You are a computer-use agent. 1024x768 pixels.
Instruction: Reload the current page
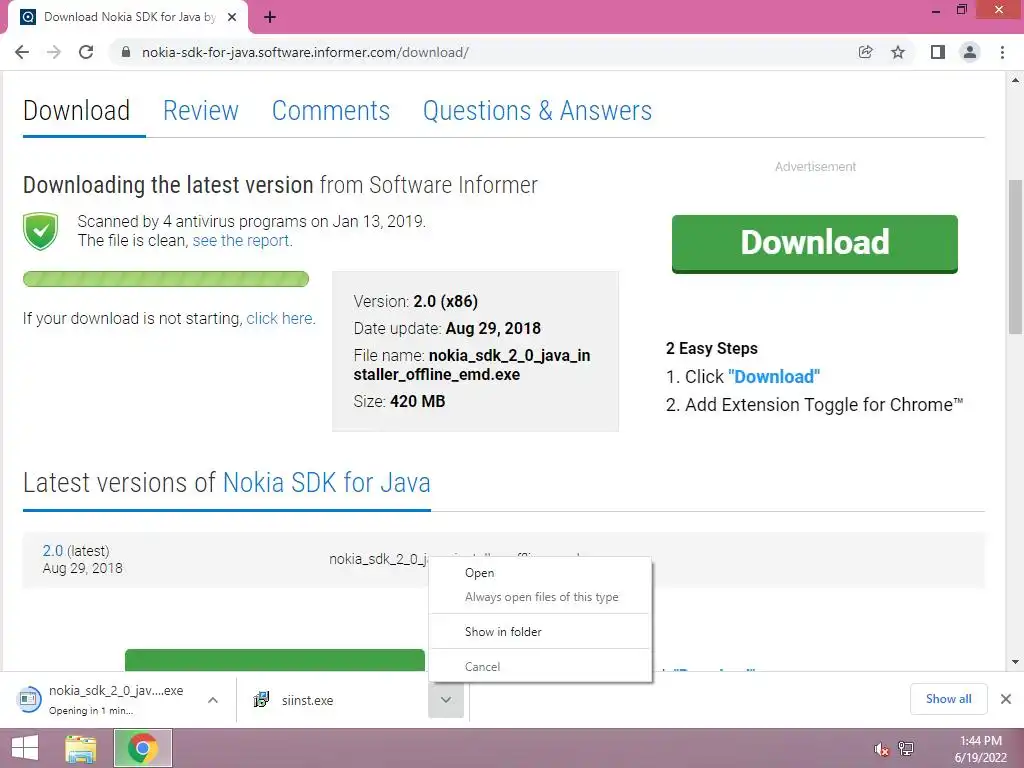[86, 52]
